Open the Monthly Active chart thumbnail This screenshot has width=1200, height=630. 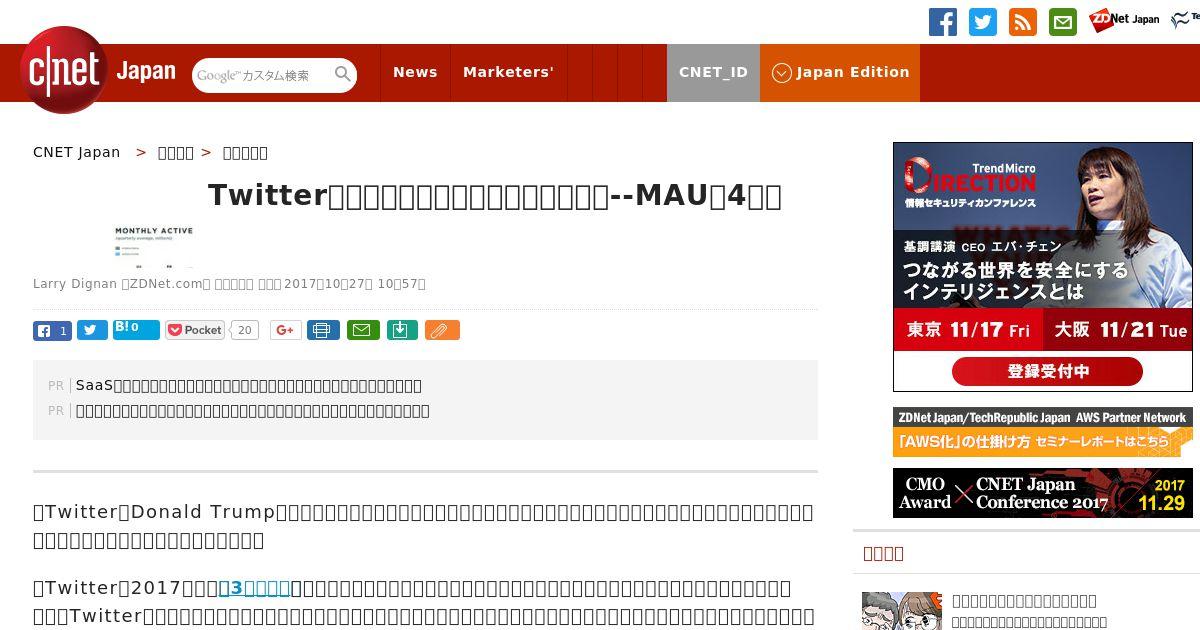(x=154, y=246)
